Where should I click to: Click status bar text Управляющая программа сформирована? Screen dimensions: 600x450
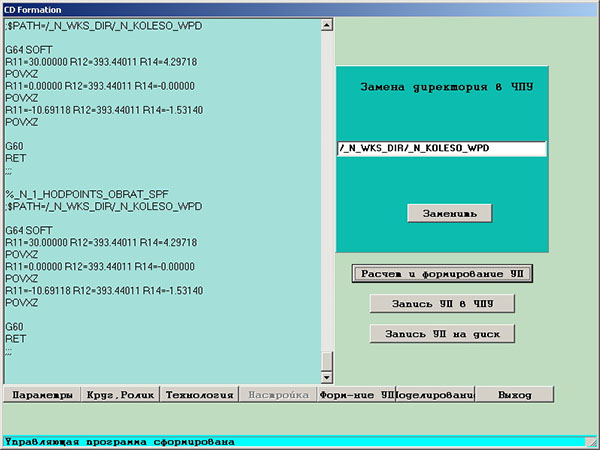coord(120,441)
